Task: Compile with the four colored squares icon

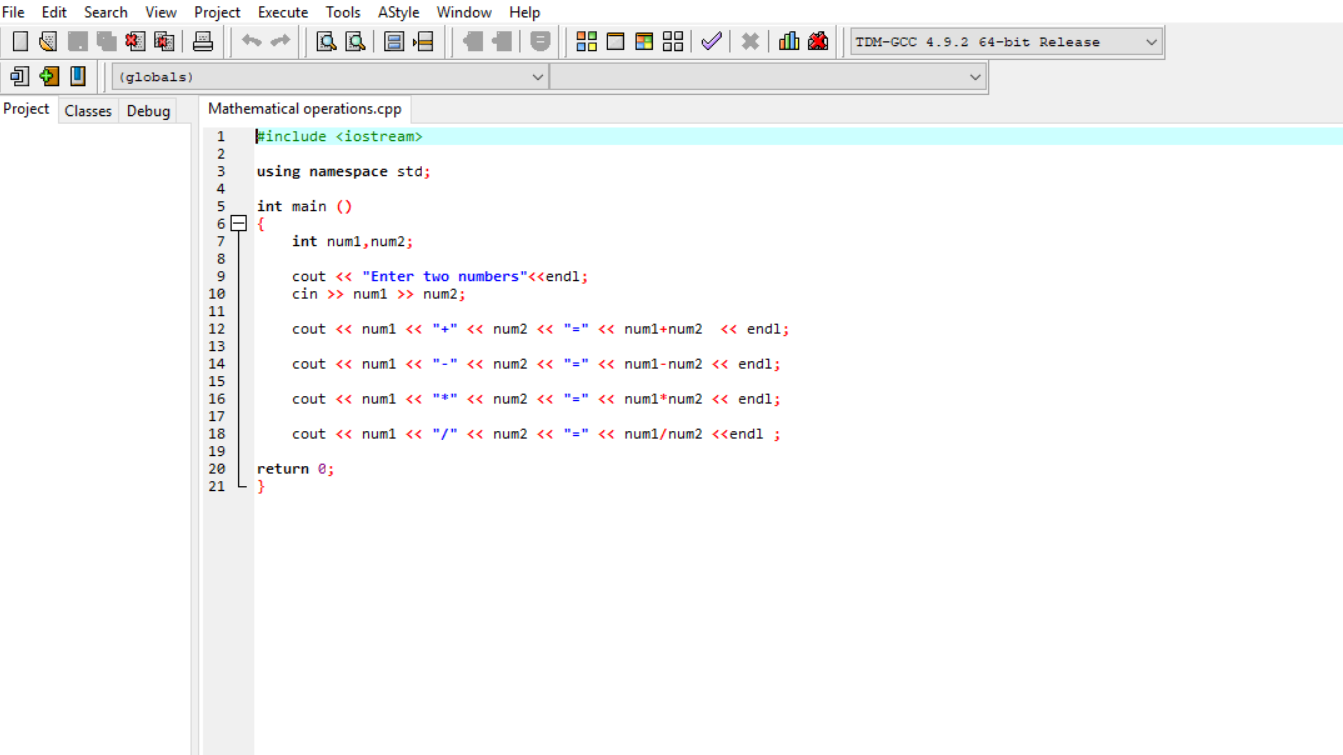Action: (x=587, y=41)
